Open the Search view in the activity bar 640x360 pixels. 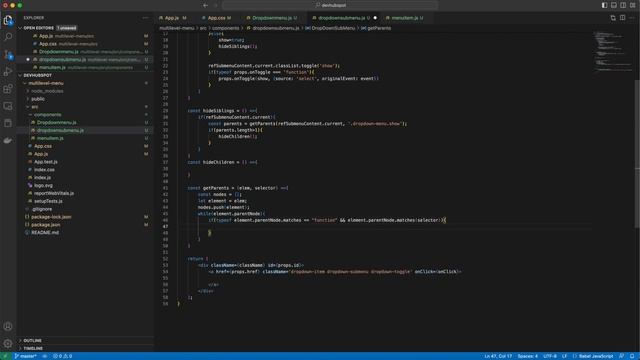[x=8, y=37]
